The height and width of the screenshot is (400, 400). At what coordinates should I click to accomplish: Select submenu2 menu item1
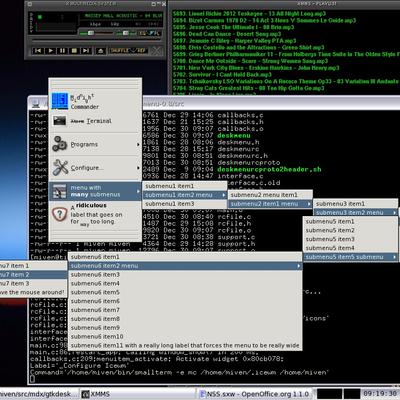click(270, 195)
